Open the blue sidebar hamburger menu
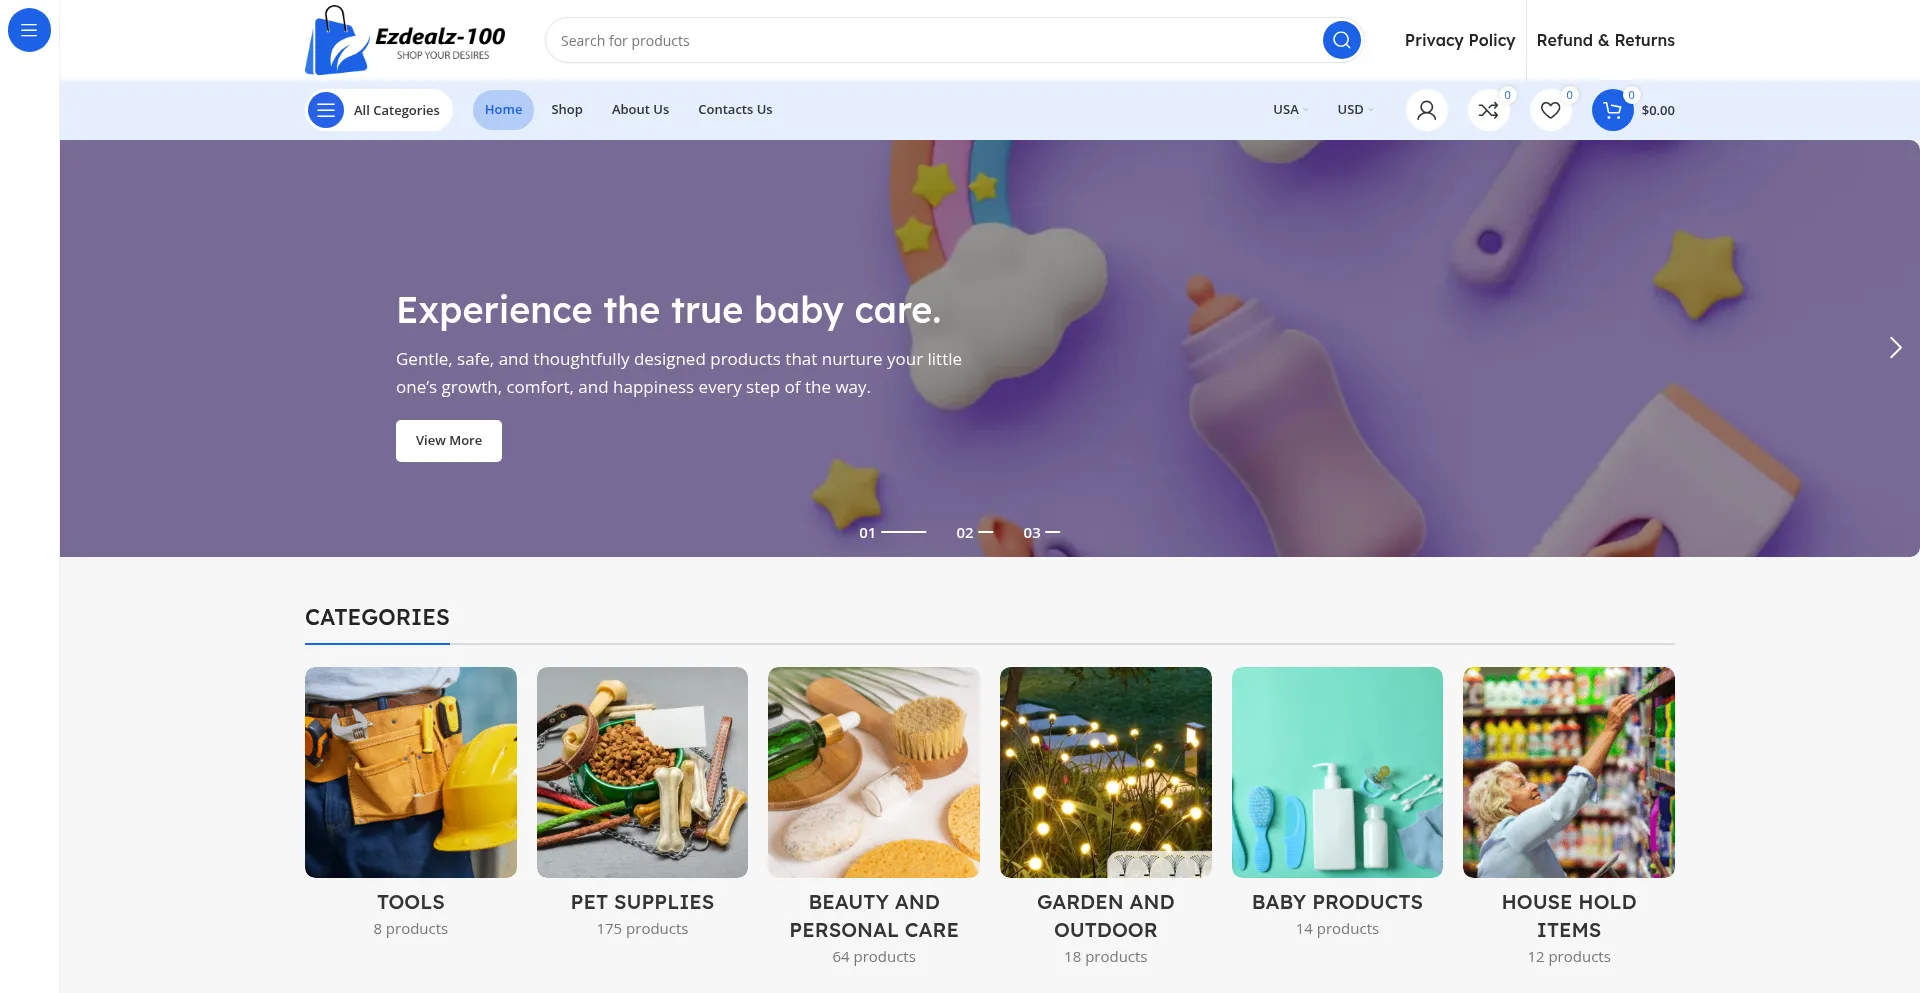This screenshot has width=1920, height=993. pyautogui.click(x=29, y=30)
